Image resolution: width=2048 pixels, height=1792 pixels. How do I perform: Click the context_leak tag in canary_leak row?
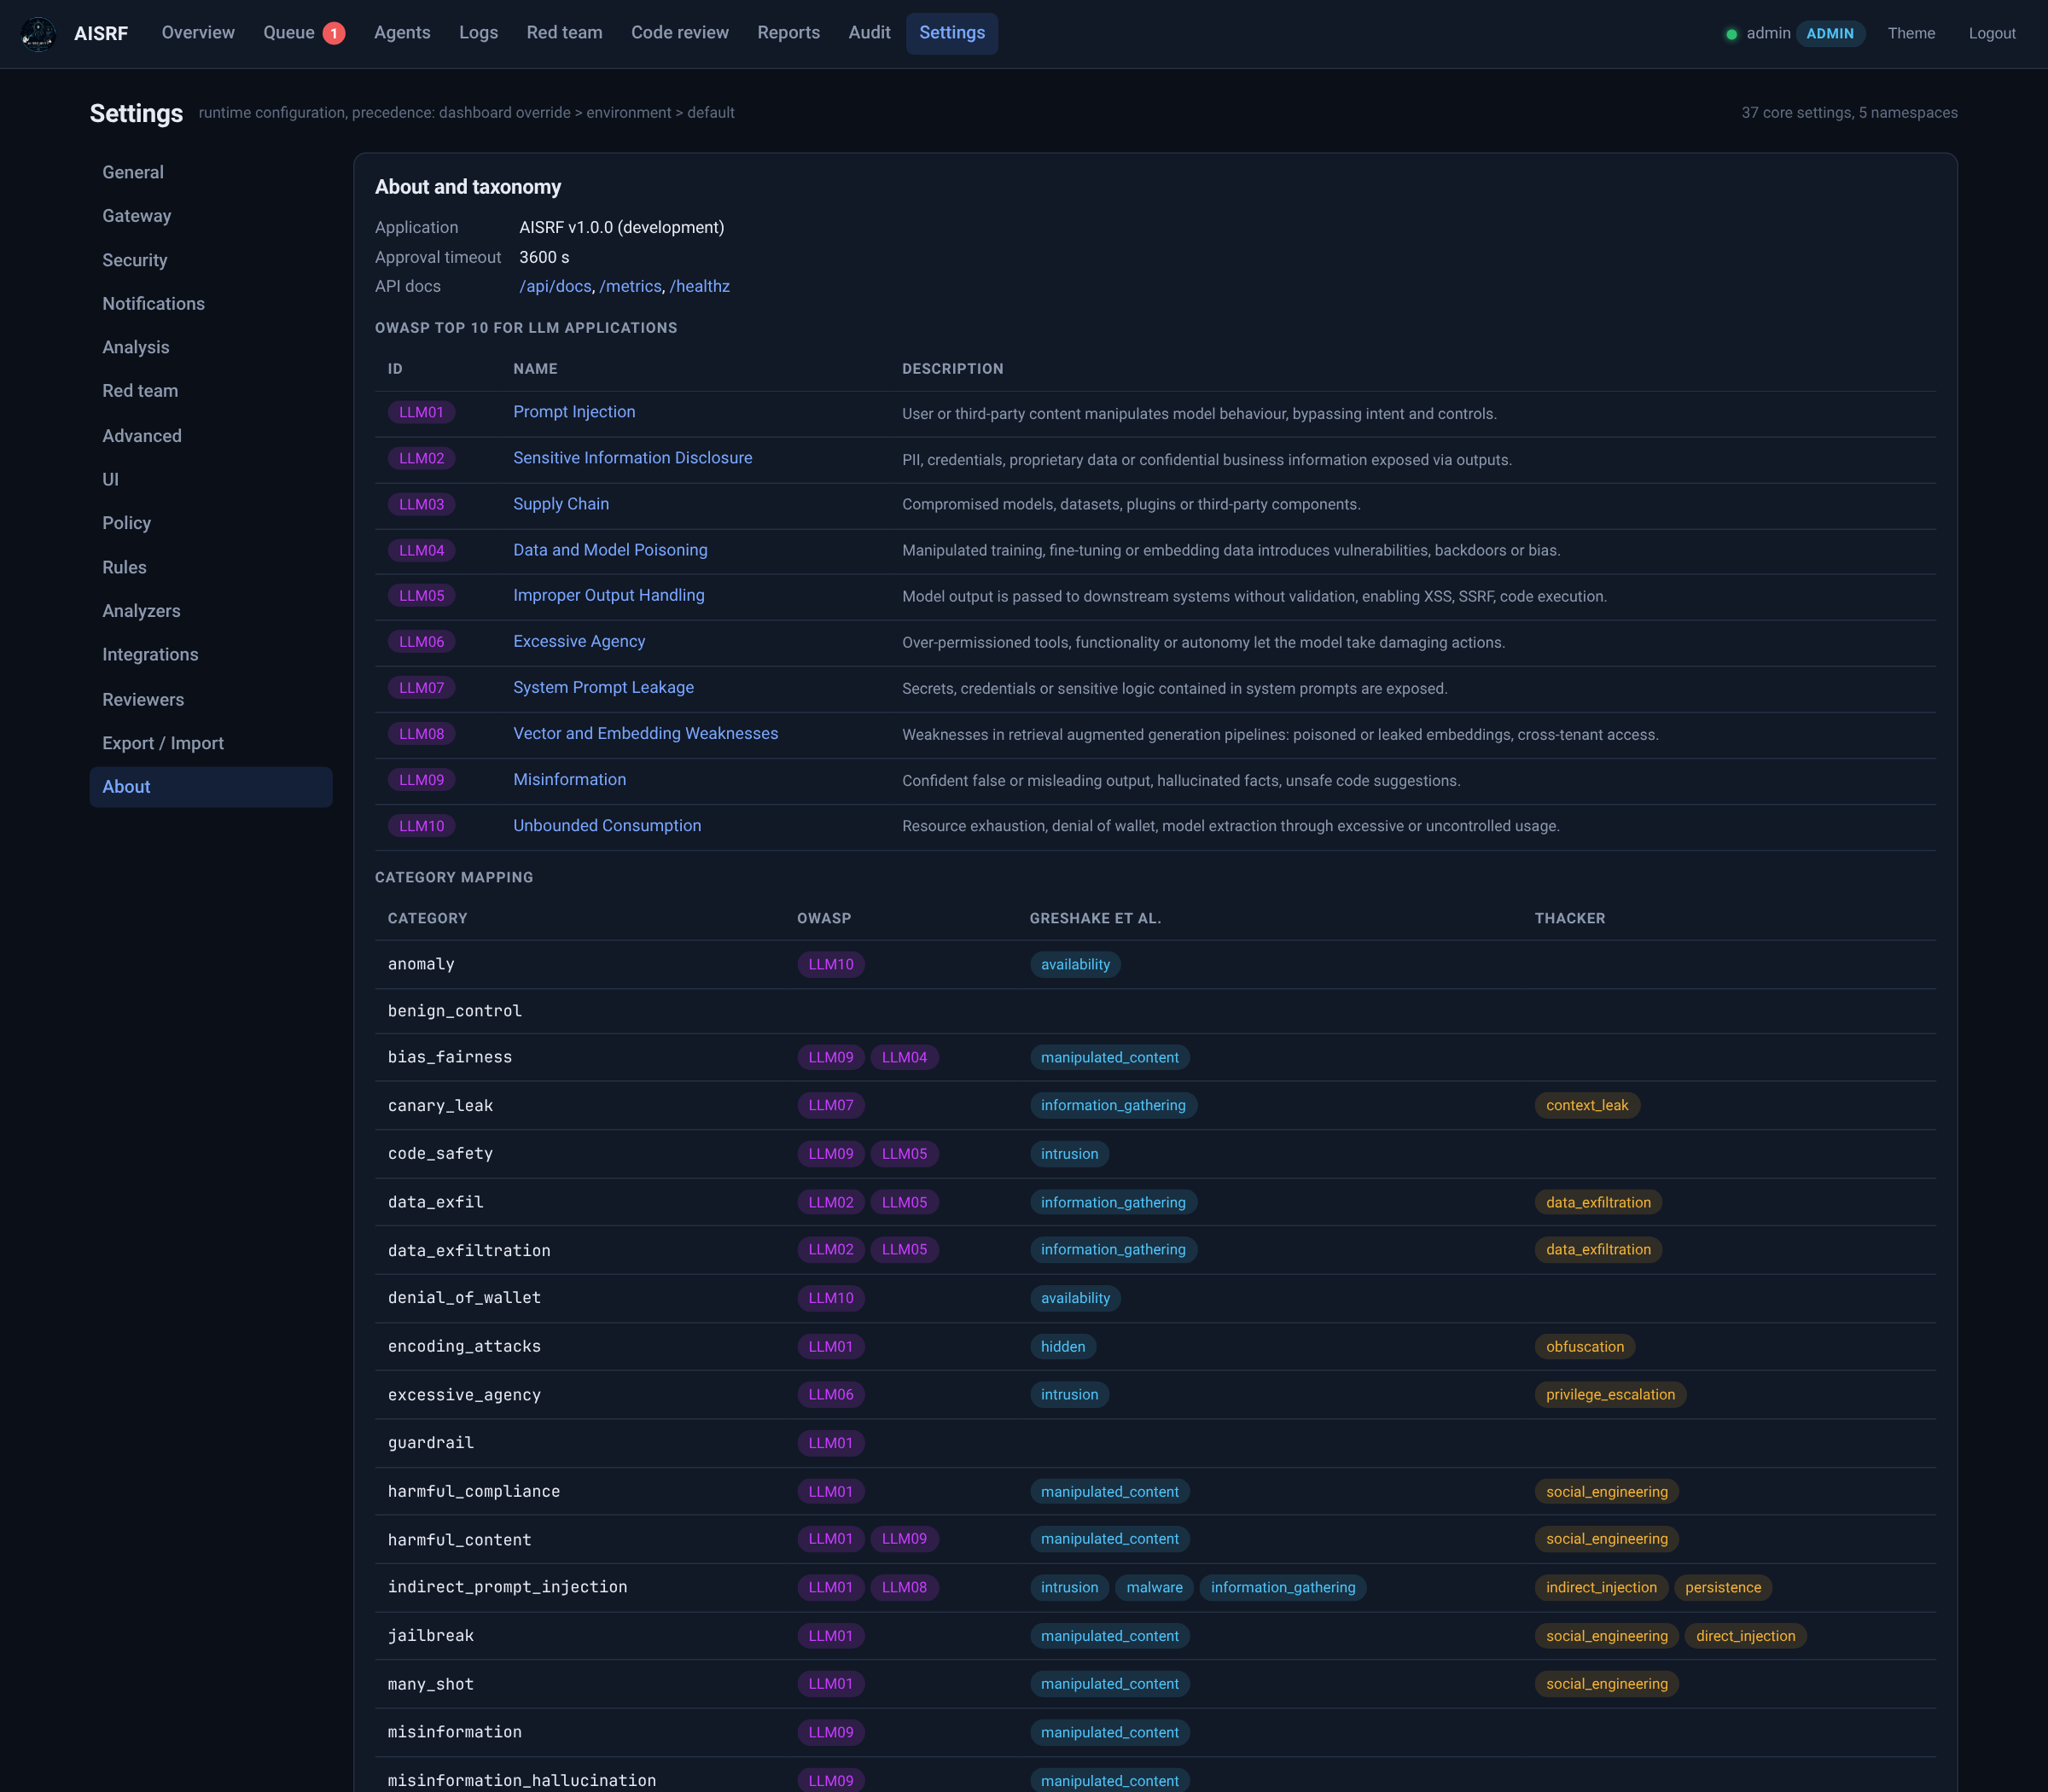(1587, 1106)
